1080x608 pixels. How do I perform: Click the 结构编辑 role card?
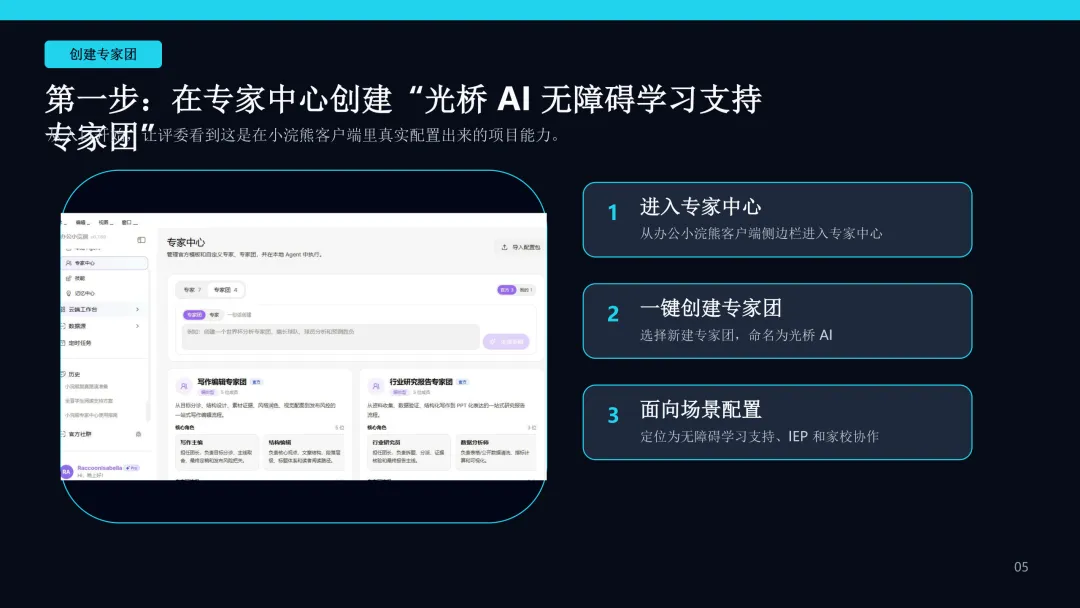[x=304, y=452]
